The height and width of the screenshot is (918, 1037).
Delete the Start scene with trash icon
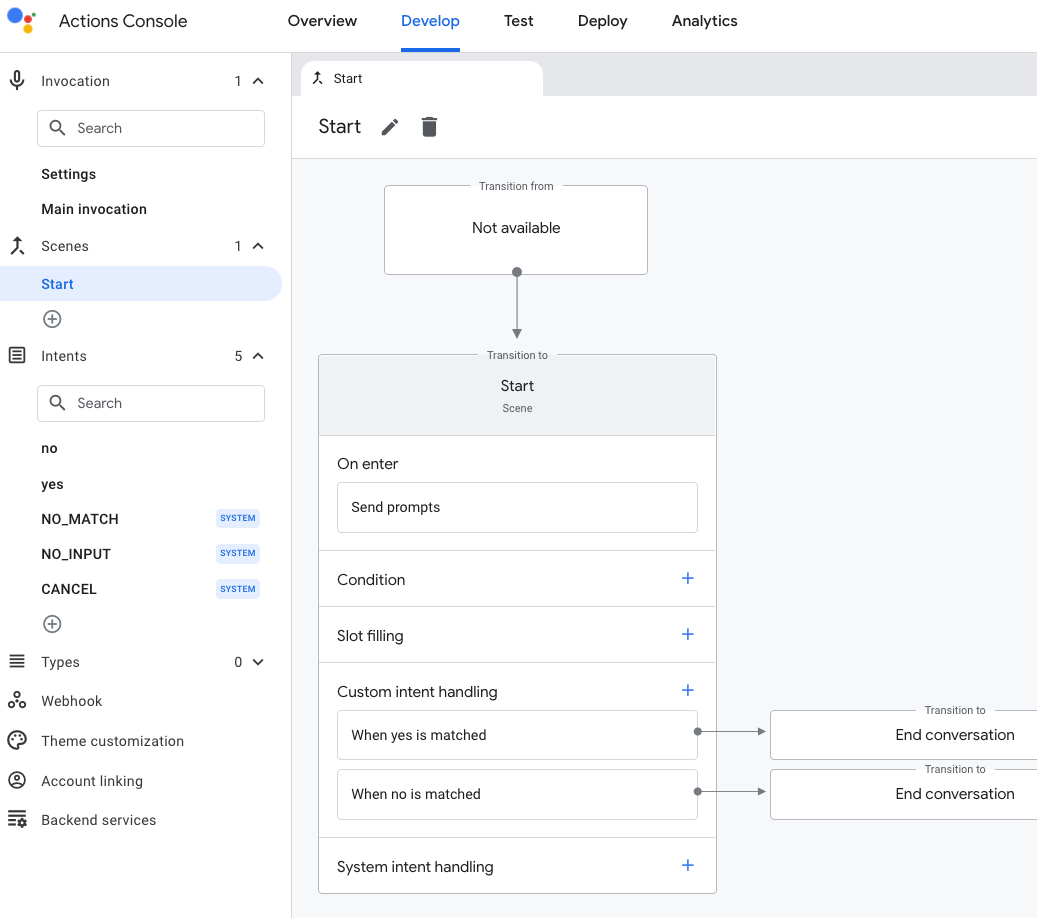click(429, 127)
